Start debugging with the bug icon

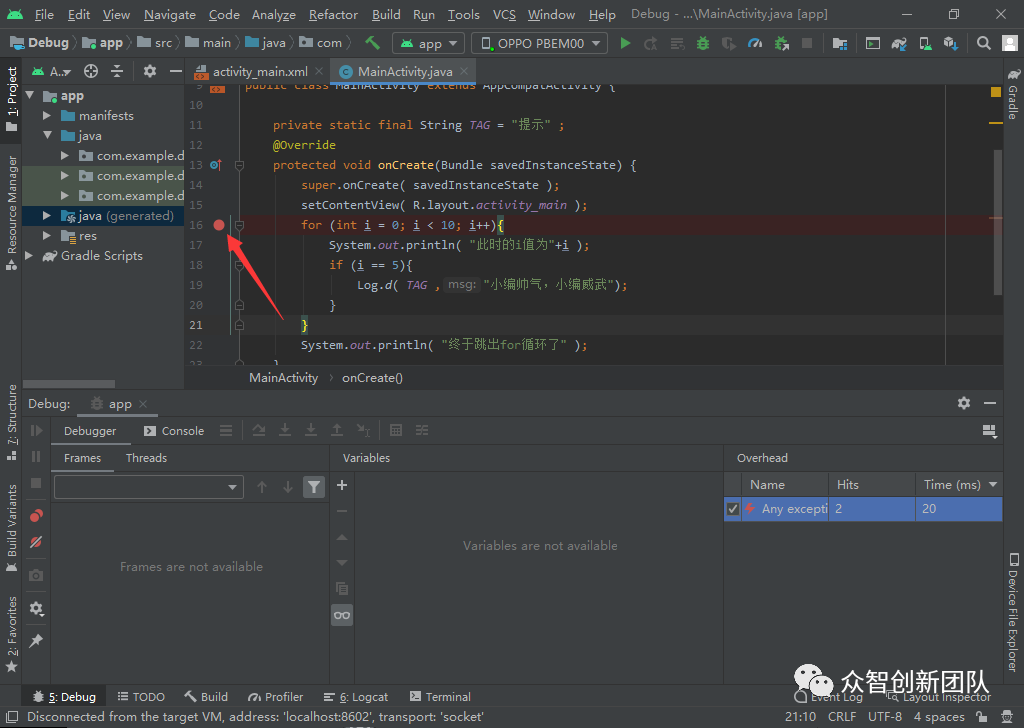click(x=703, y=43)
